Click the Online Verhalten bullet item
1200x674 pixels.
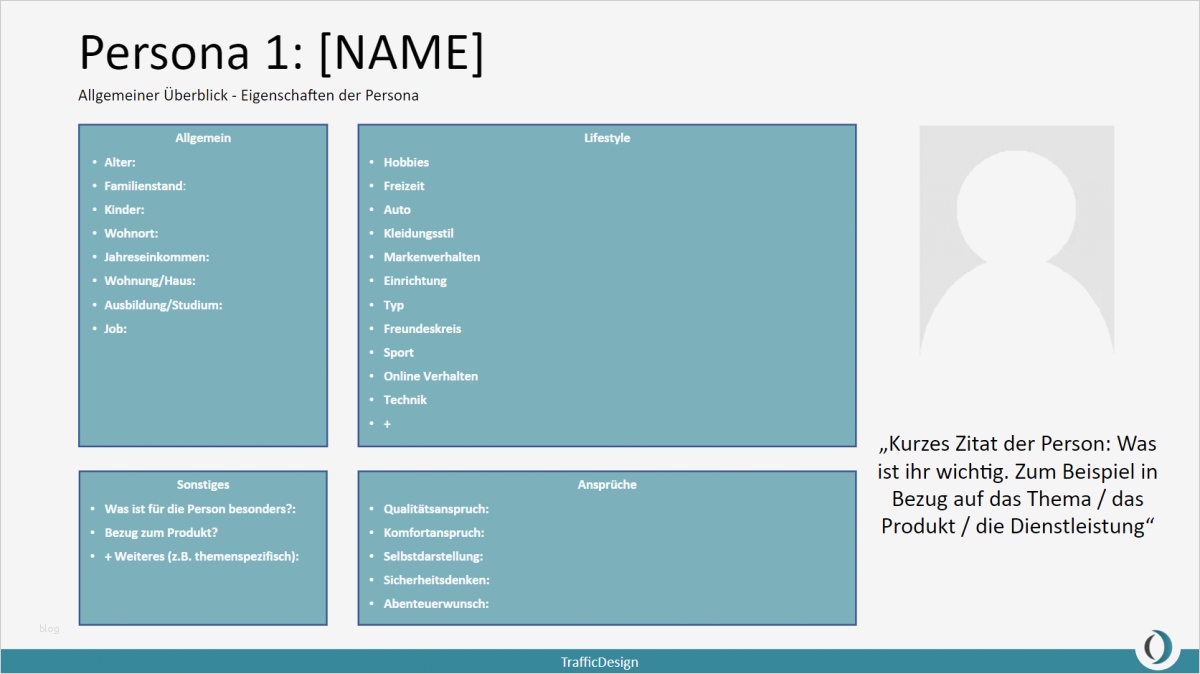pos(431,376)
